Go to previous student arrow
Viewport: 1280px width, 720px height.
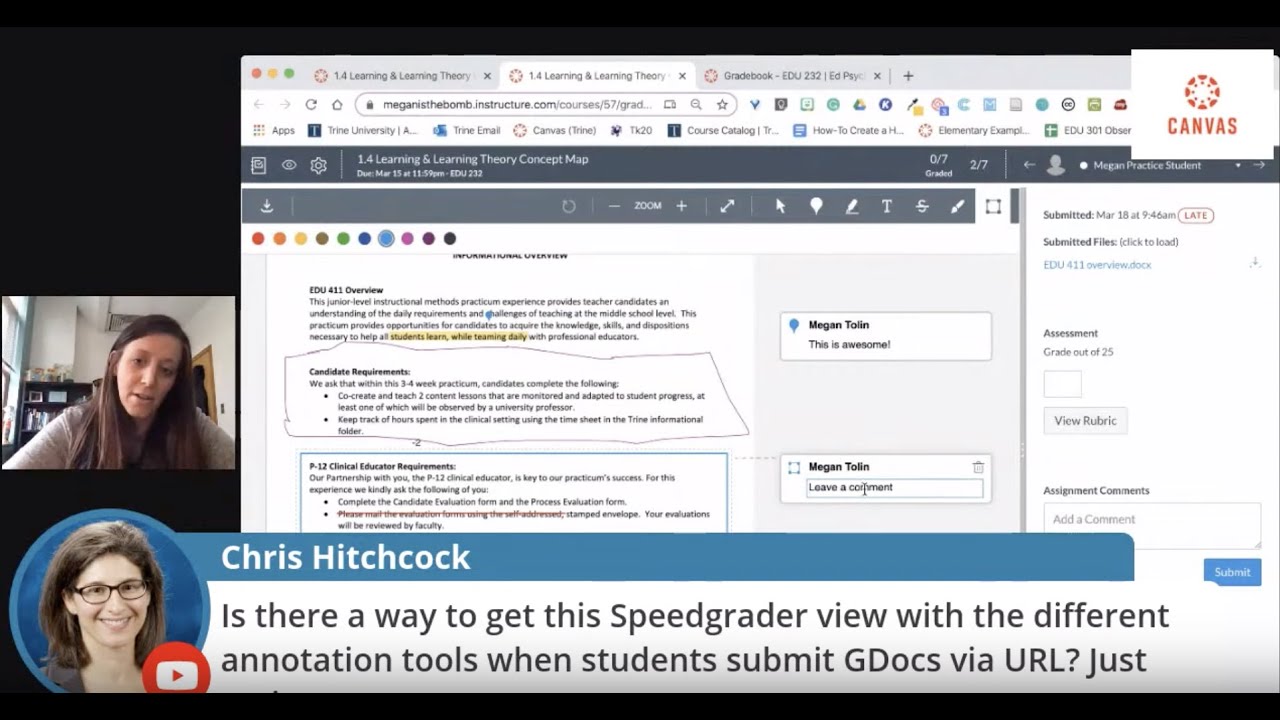pyautogui.click(x=1028, y=165)
